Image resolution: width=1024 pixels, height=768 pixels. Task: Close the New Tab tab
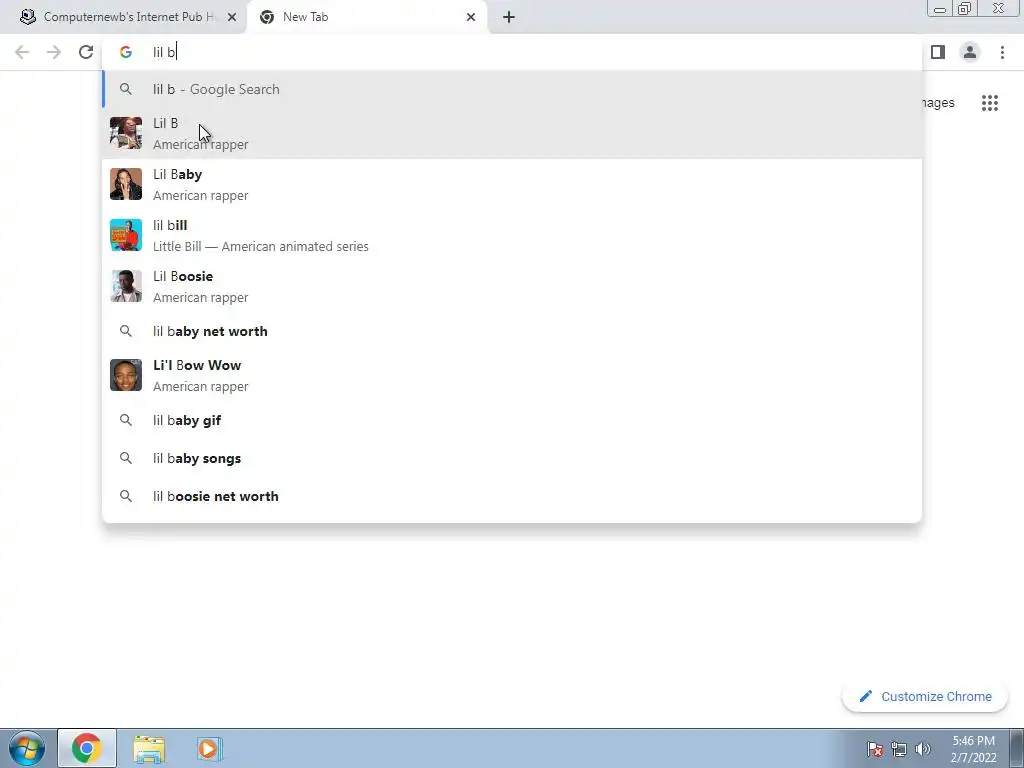pyautogui.click(x=471, y=17)
